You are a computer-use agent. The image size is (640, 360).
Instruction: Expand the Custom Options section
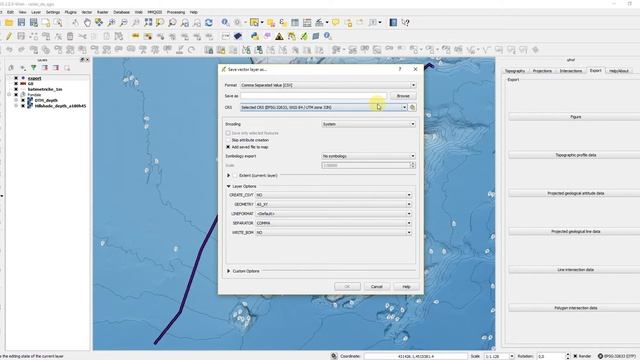pyautogui.click(x=229, y=271)
